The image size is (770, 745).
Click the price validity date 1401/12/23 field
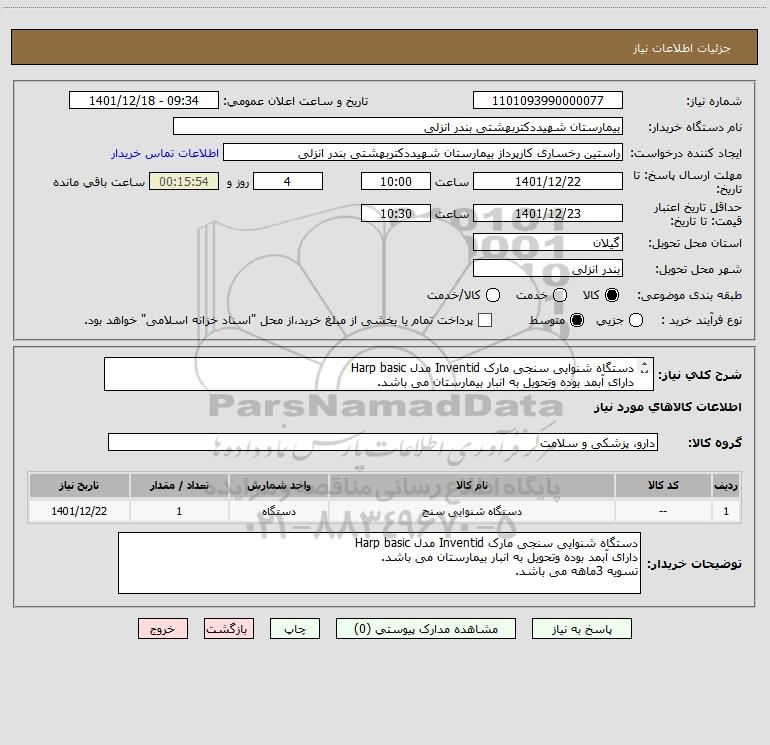[548, 213]
